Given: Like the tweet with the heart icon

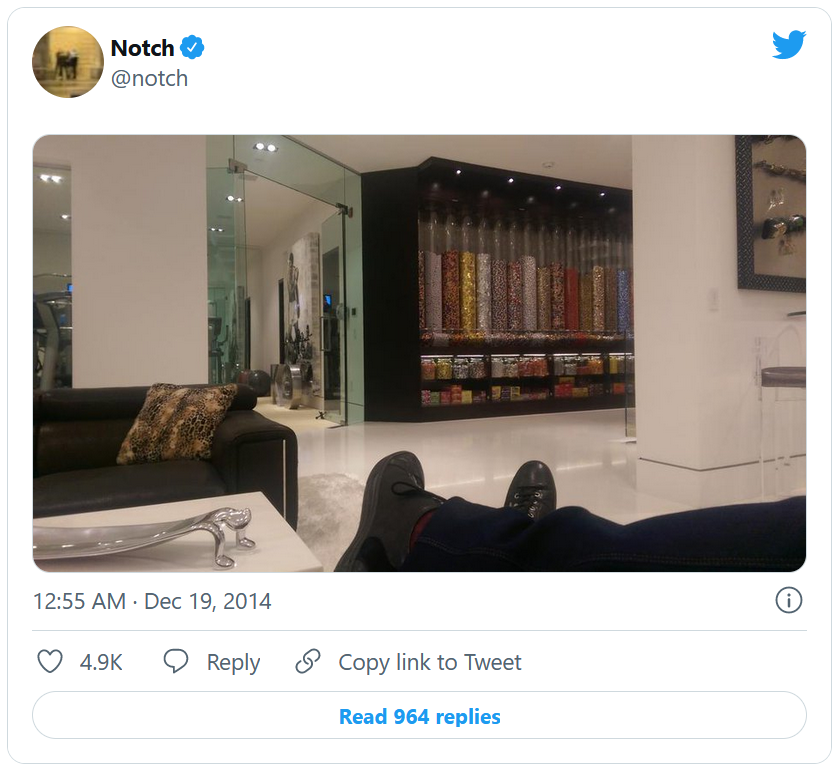Looking at the screenshot, I should click(x=50, y=662).
